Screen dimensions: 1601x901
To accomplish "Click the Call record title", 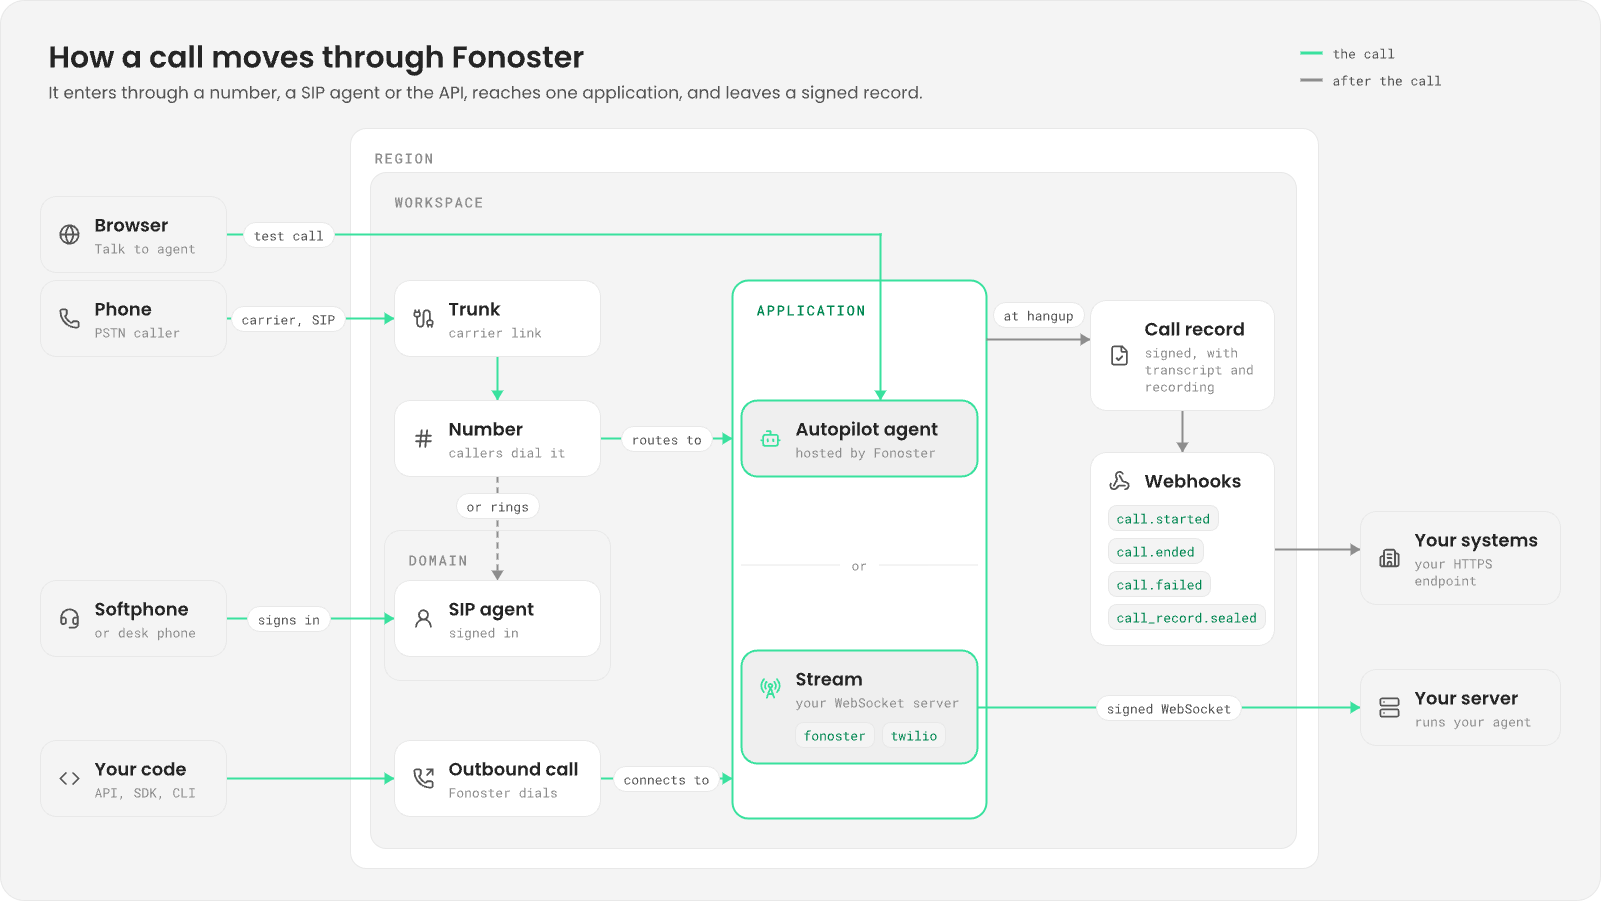I will (1195, 329).
